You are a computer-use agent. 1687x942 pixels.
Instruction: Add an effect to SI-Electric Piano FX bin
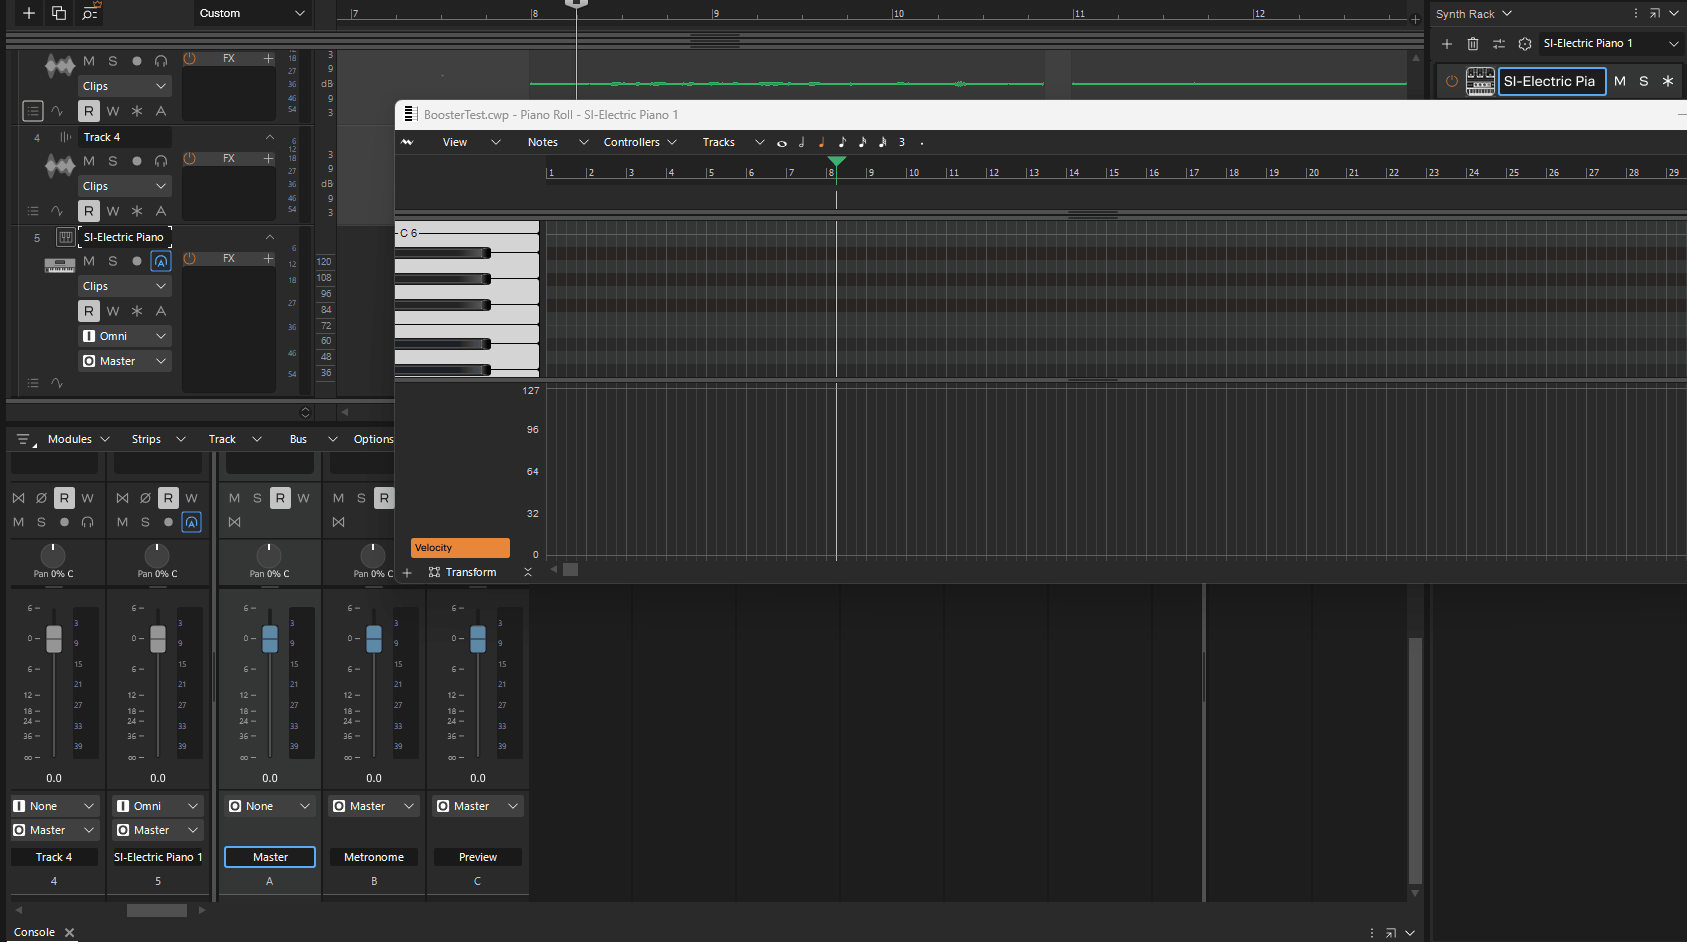tap(268, 259)
